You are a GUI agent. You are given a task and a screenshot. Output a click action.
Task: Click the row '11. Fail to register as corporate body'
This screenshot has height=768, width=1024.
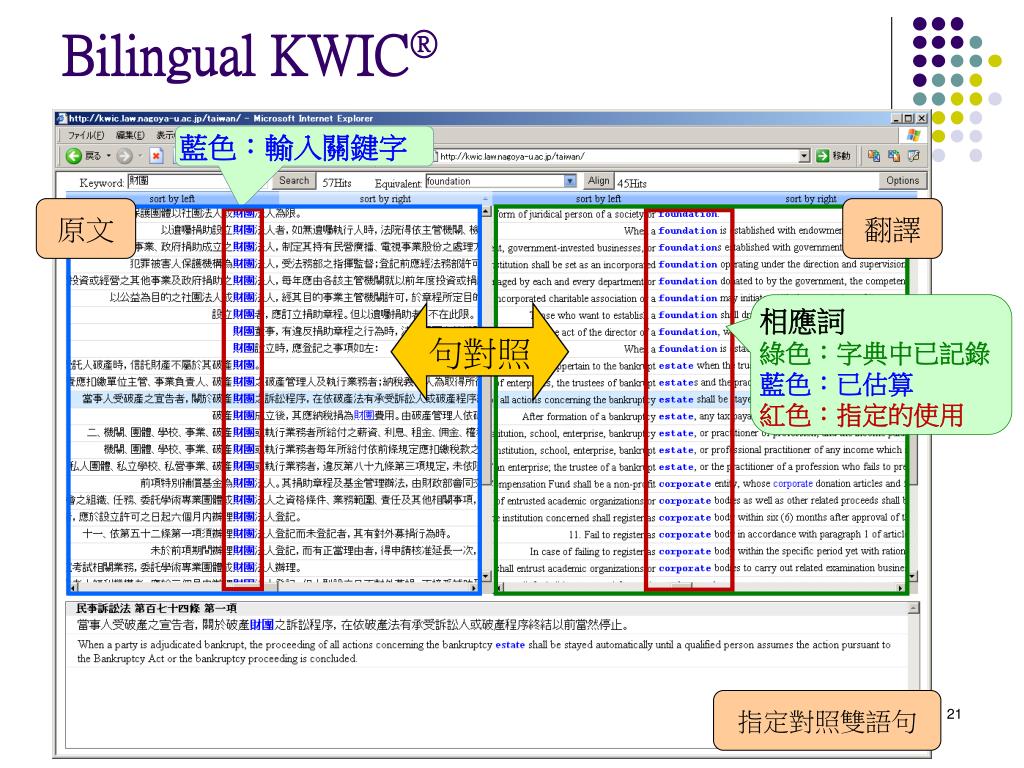point(703,534)
